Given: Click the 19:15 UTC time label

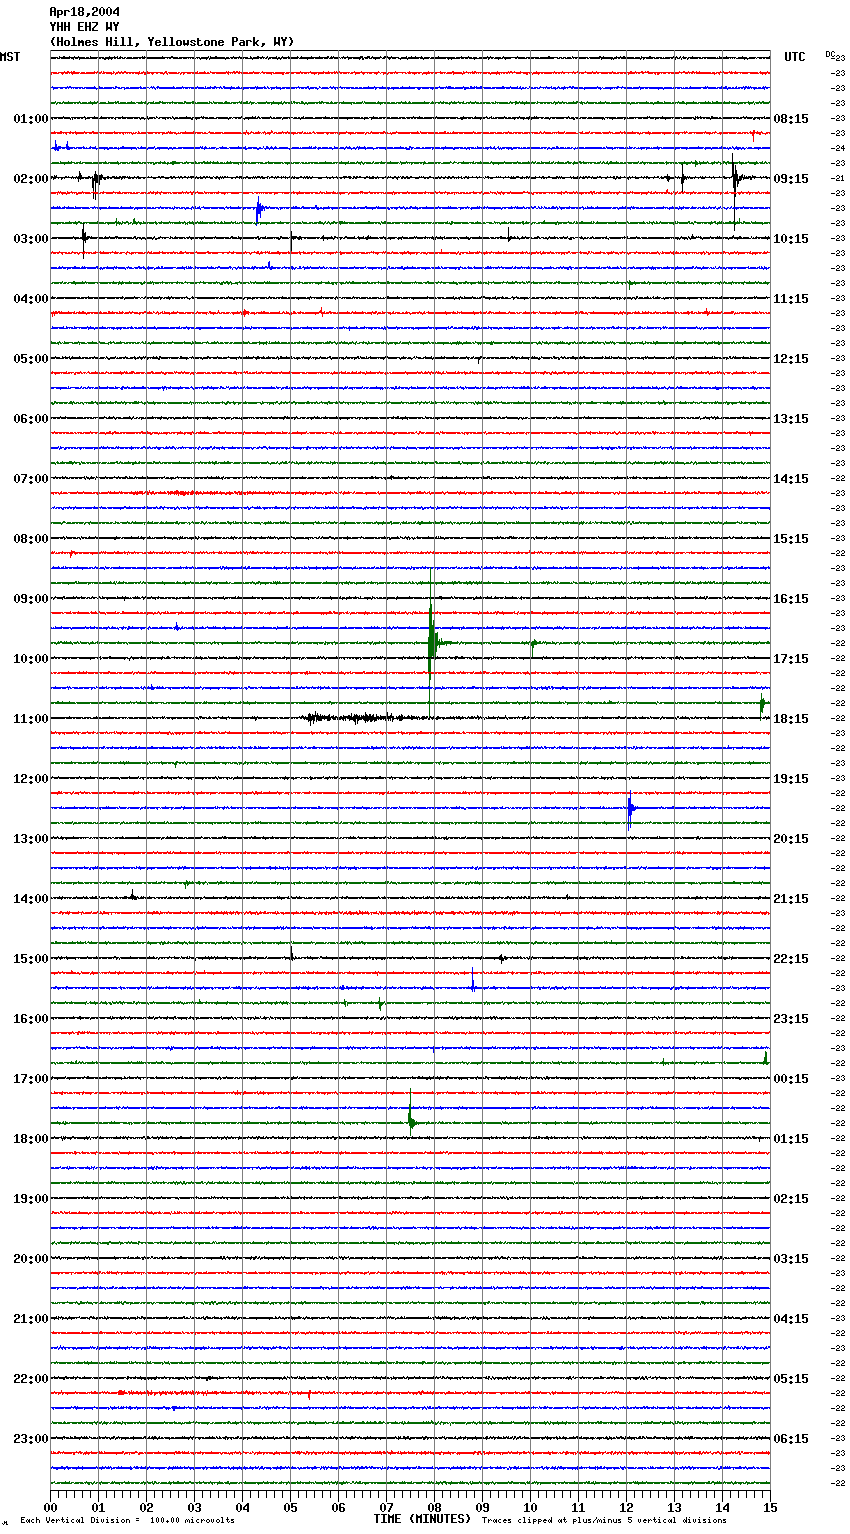Looking at the screenshot, I should pos(791,779).
